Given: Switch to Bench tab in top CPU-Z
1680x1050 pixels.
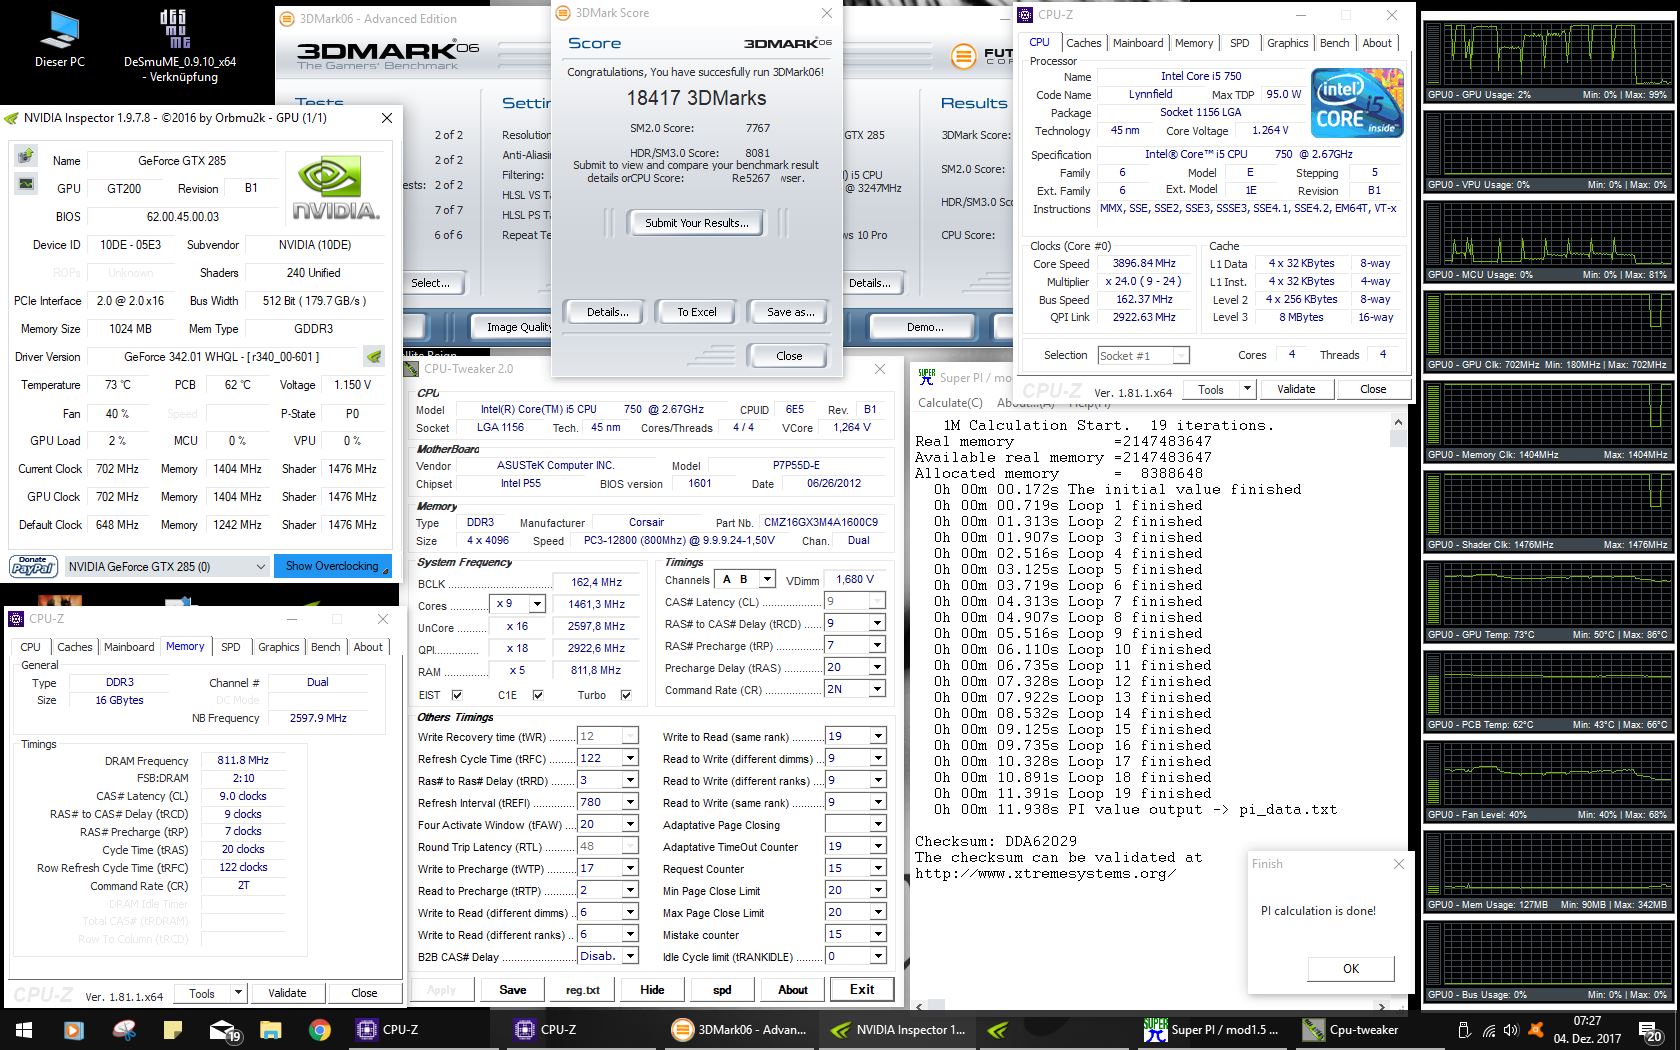Looking at the screenshot, I should (x=1335, y=43).
